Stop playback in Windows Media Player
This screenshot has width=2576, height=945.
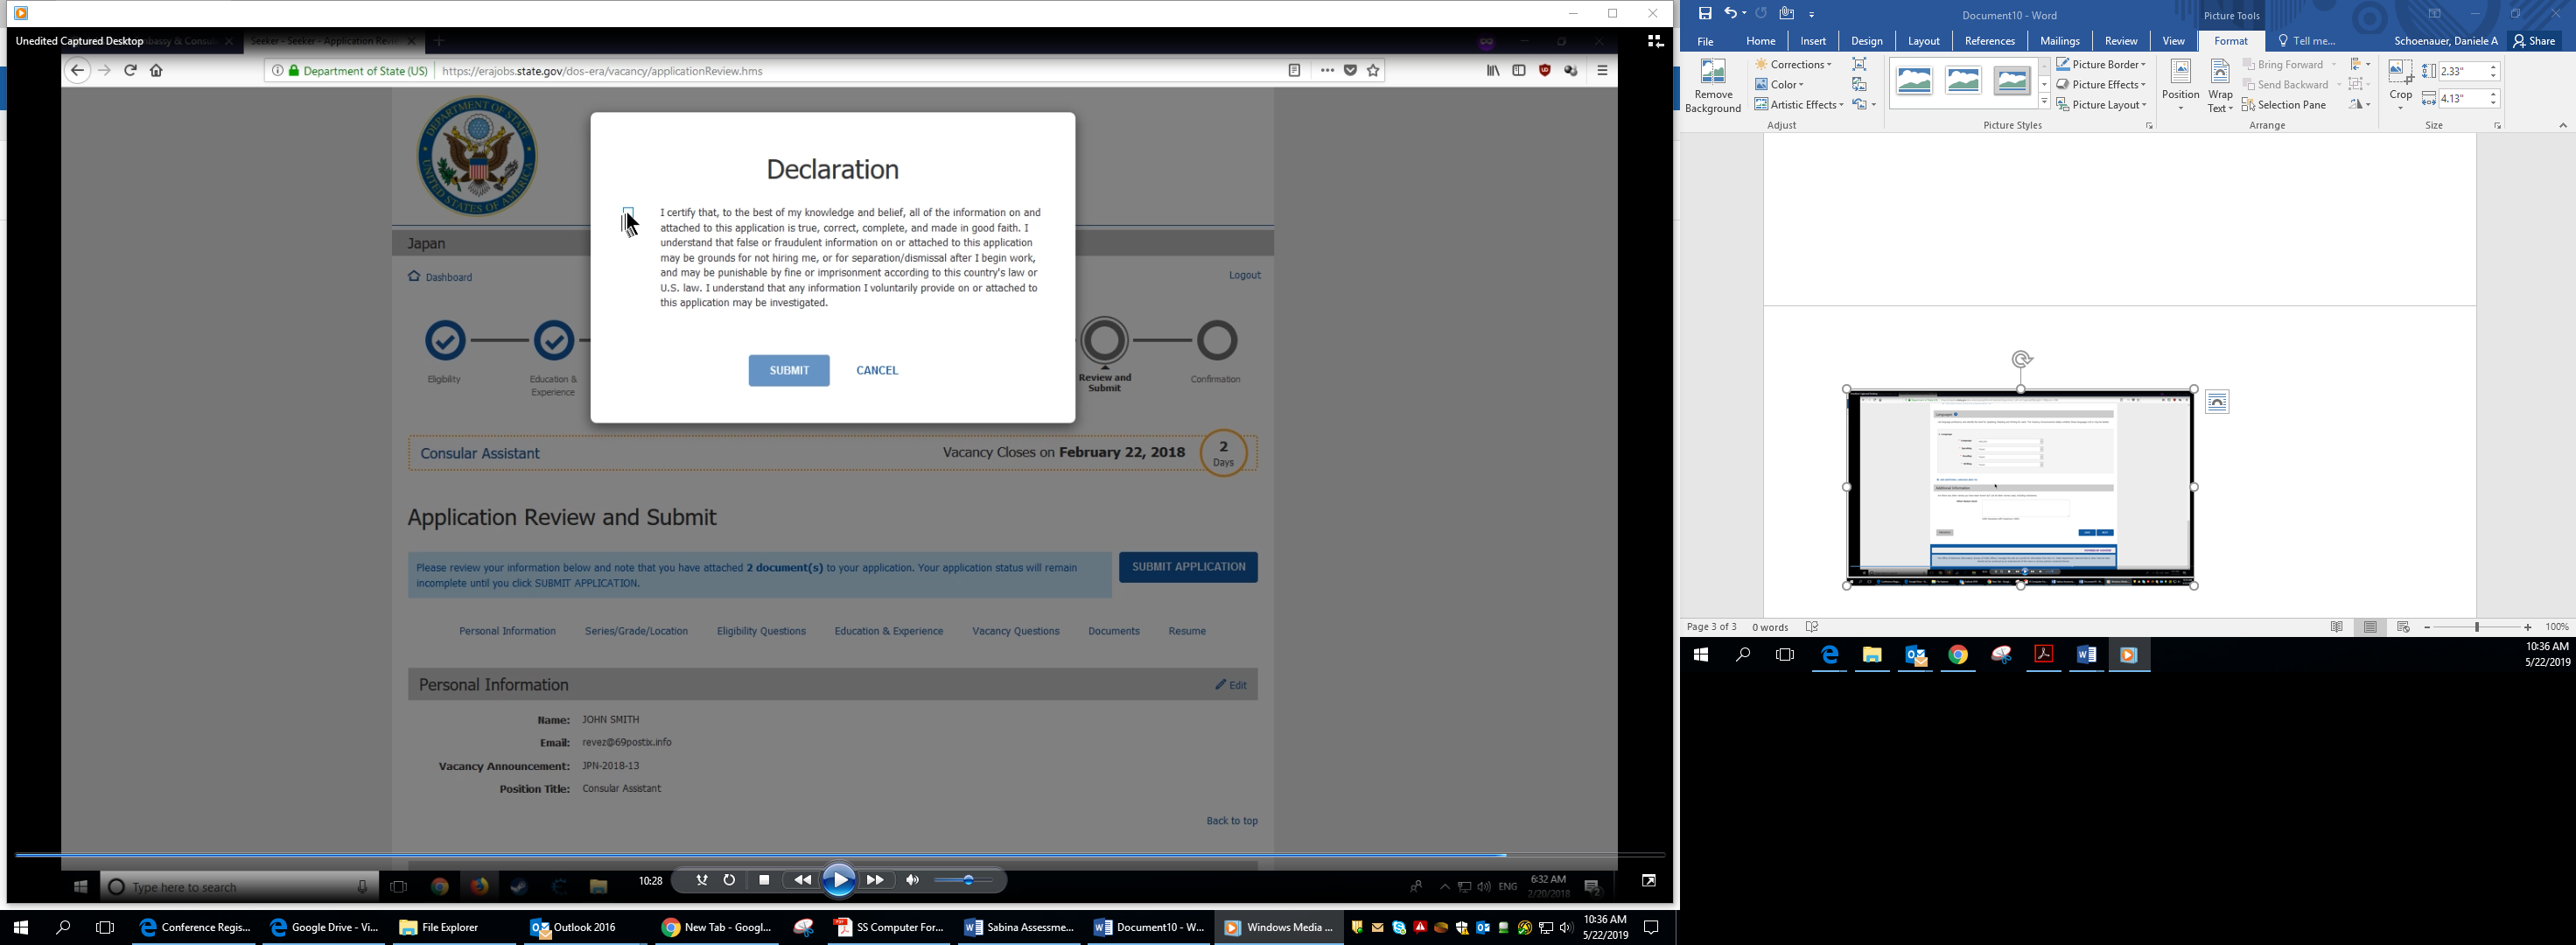(764, 880)
